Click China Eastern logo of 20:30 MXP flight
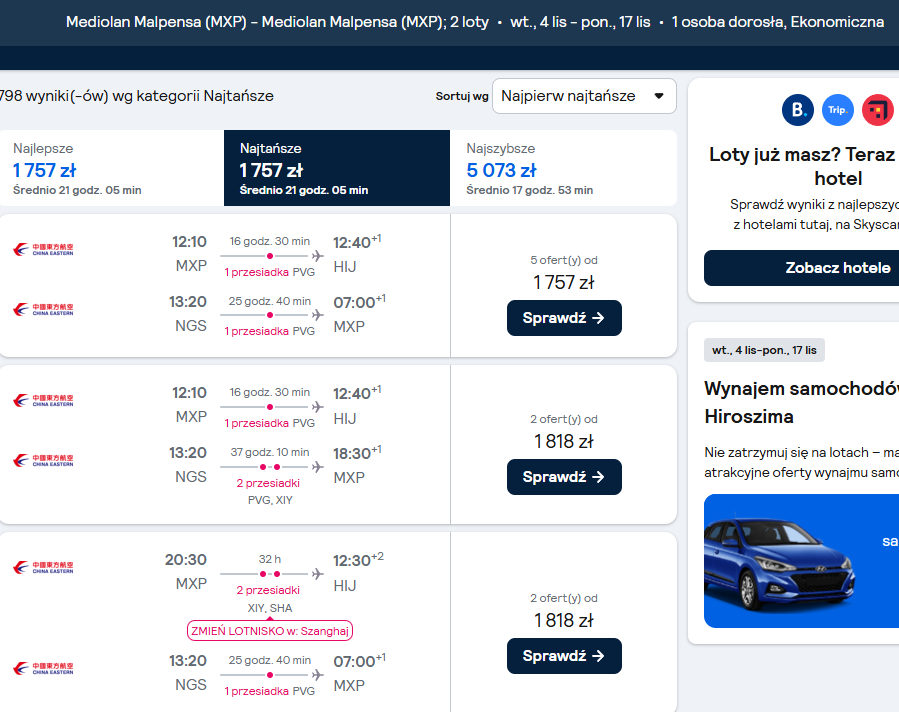This screenshot has height=712, width=899. tap(44, 568)
